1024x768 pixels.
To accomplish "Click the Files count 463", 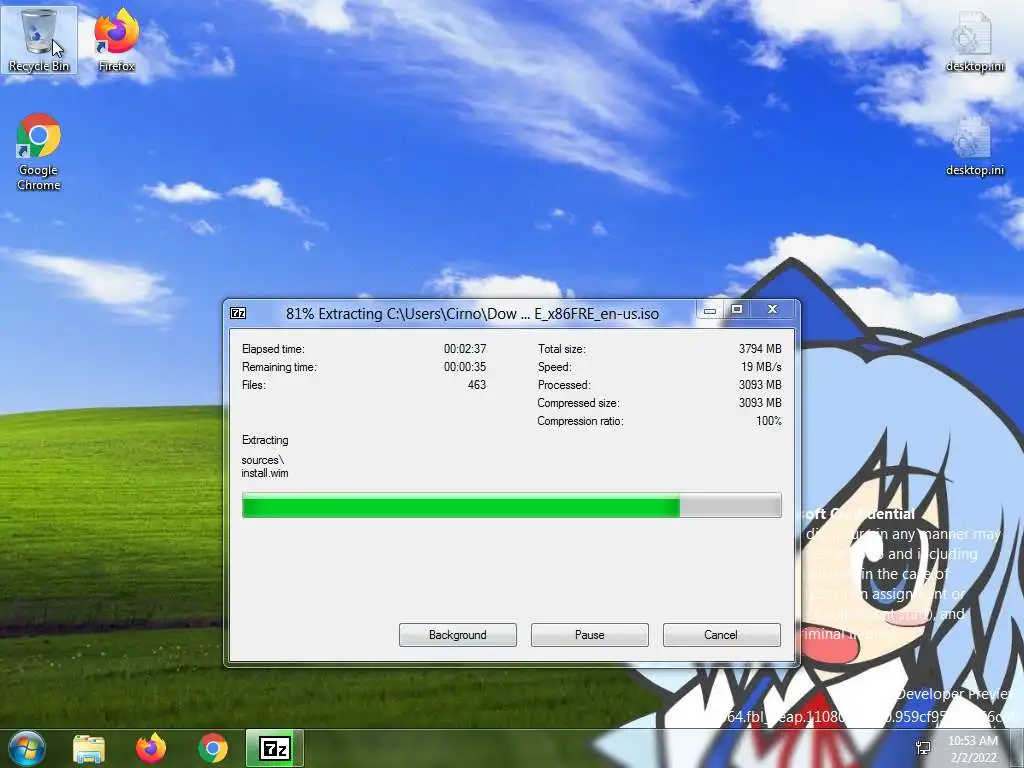I will pyautogui.click(x=477, y=385).
